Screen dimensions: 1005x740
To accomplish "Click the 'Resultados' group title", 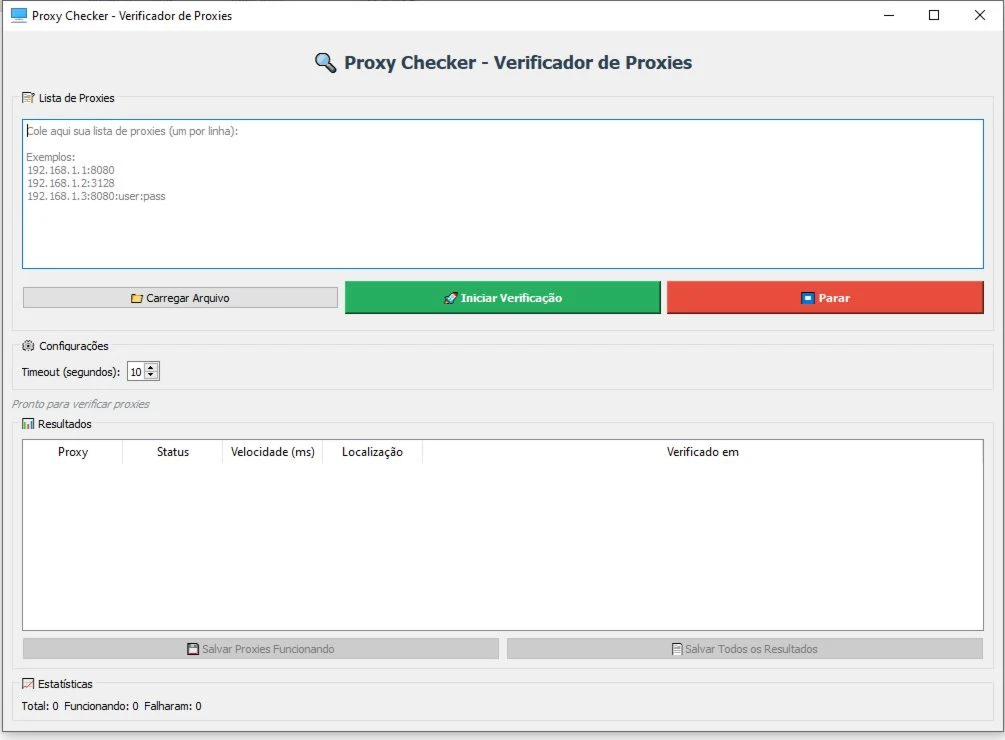I will [65, 424].
